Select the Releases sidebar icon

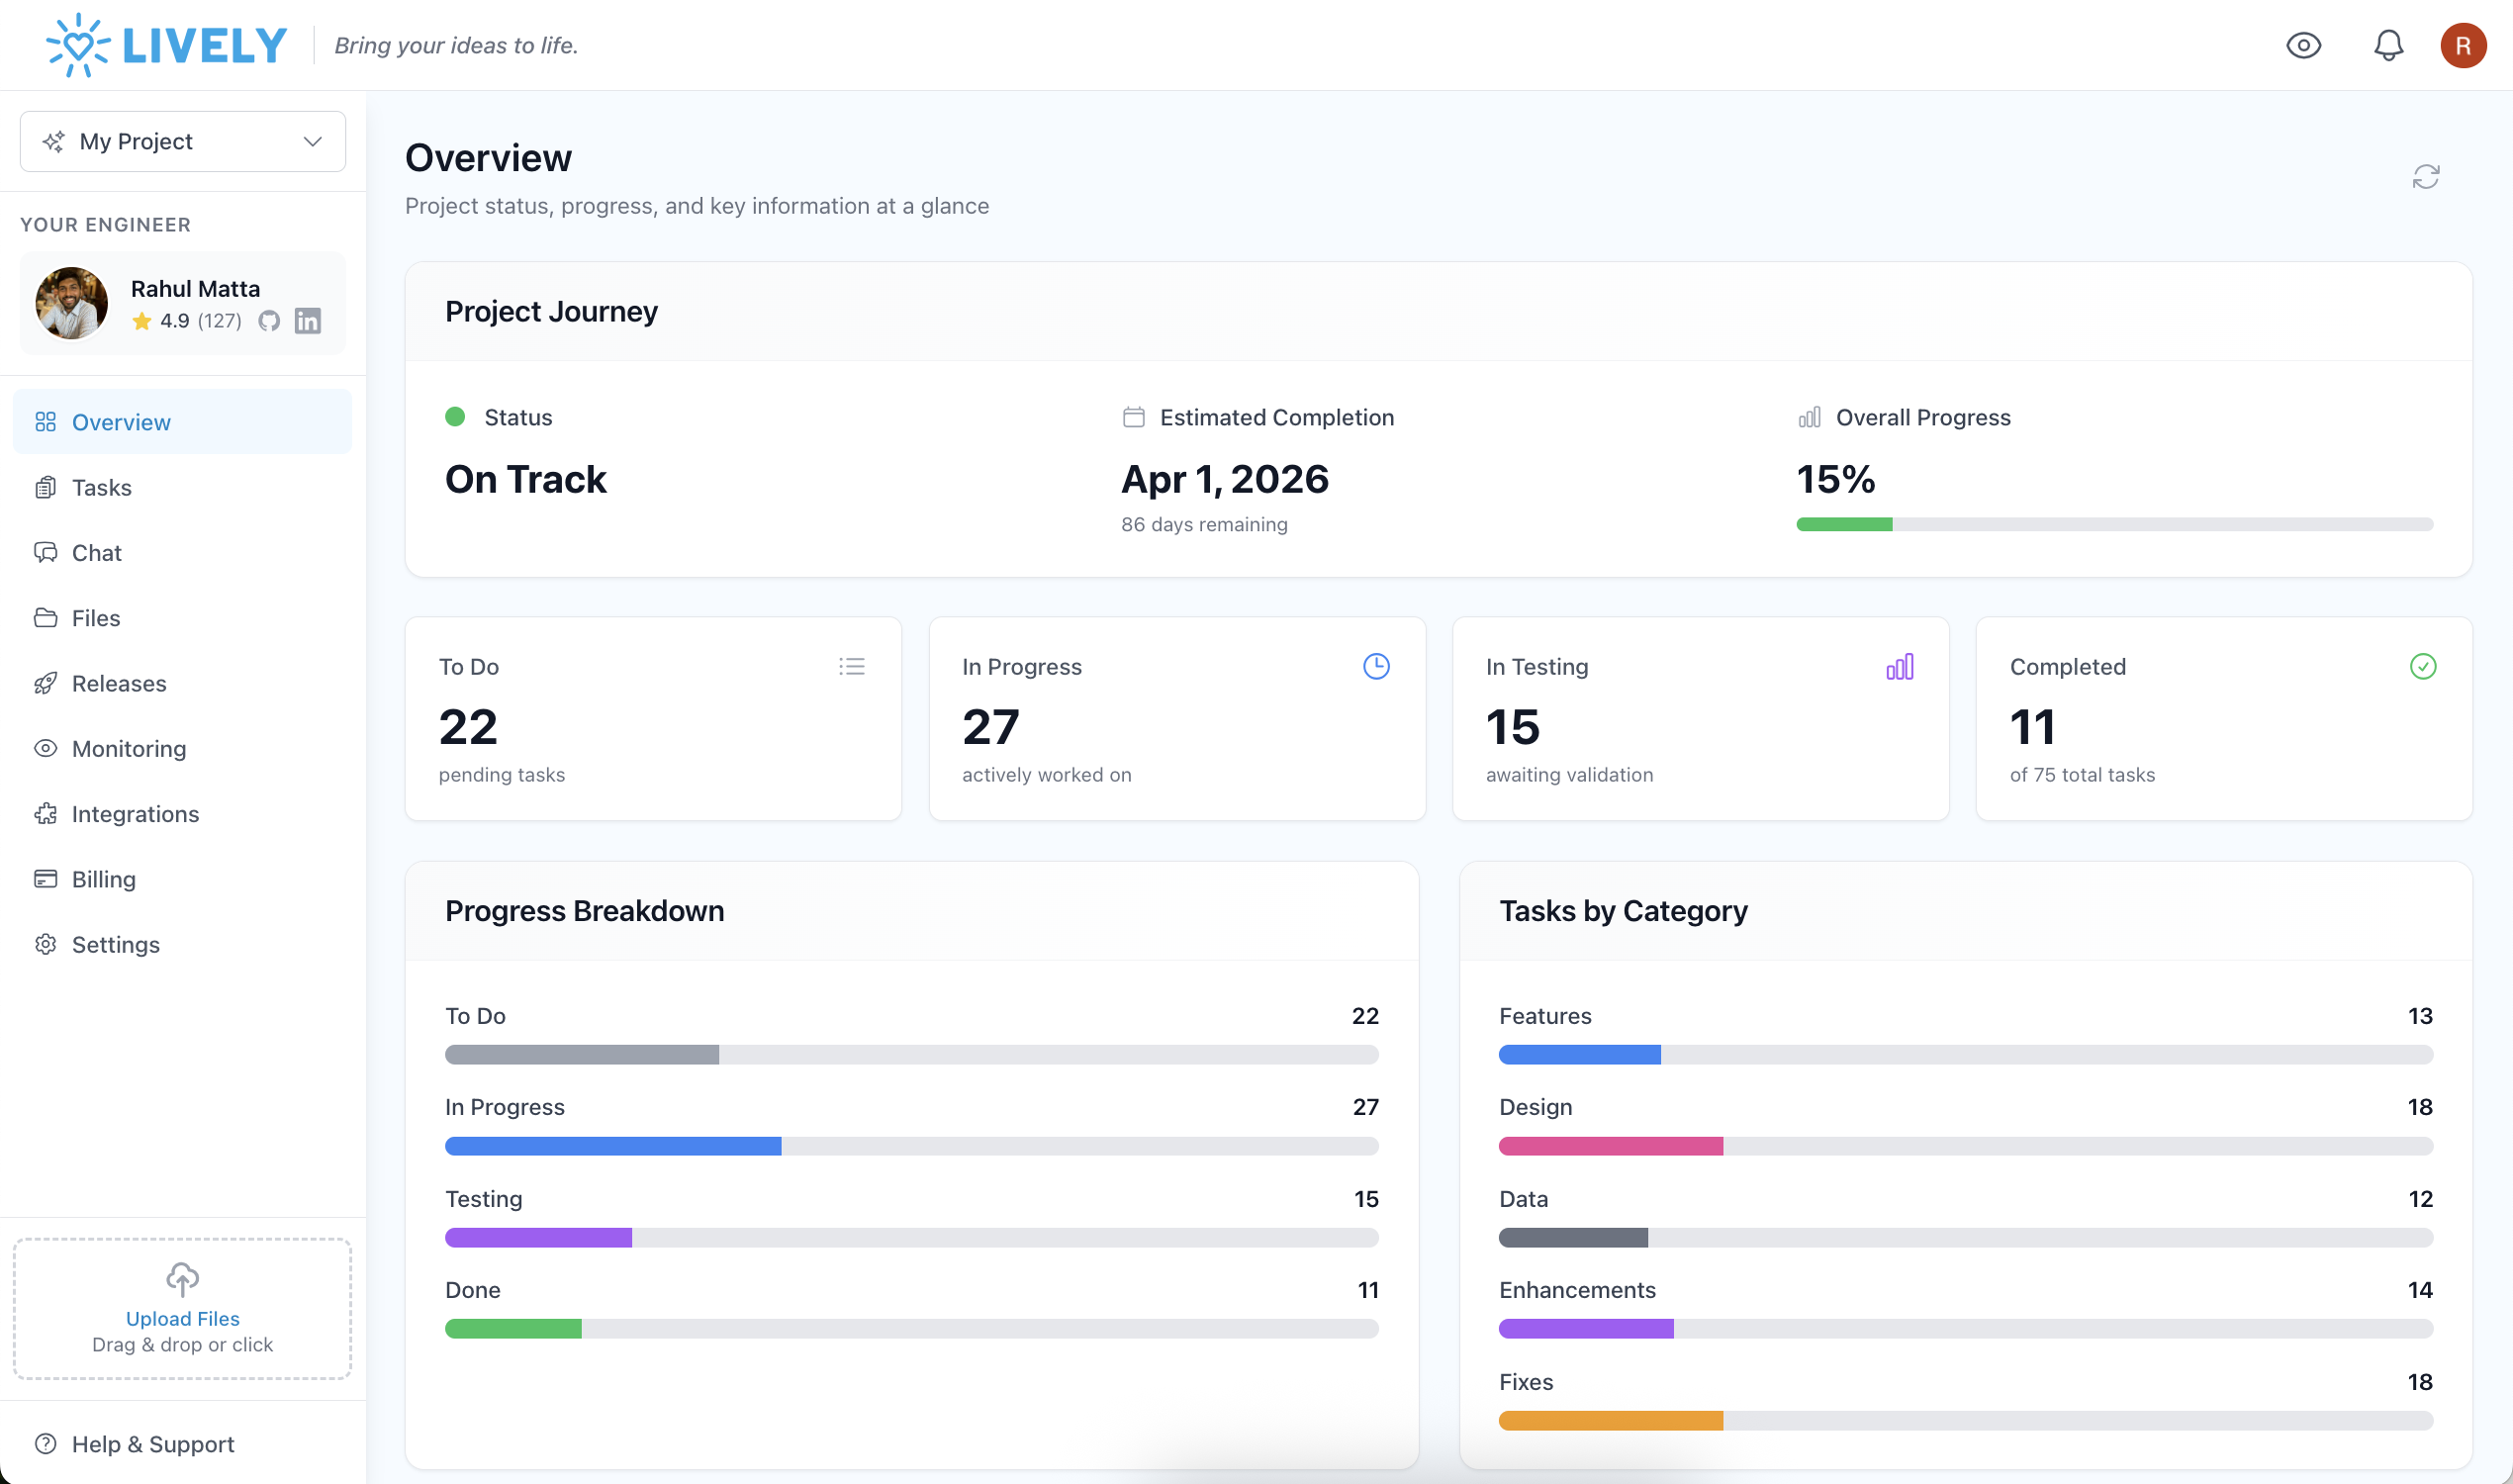click(x=46, y=683)
